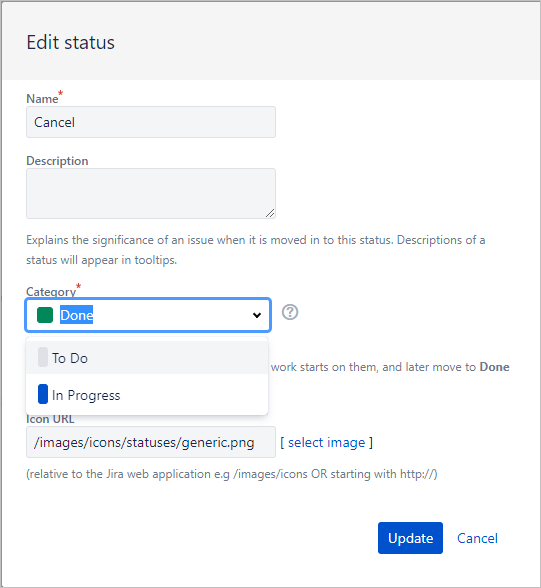541x588 pixels.
Task: Open the select image link
Action: tap(327, 442)
